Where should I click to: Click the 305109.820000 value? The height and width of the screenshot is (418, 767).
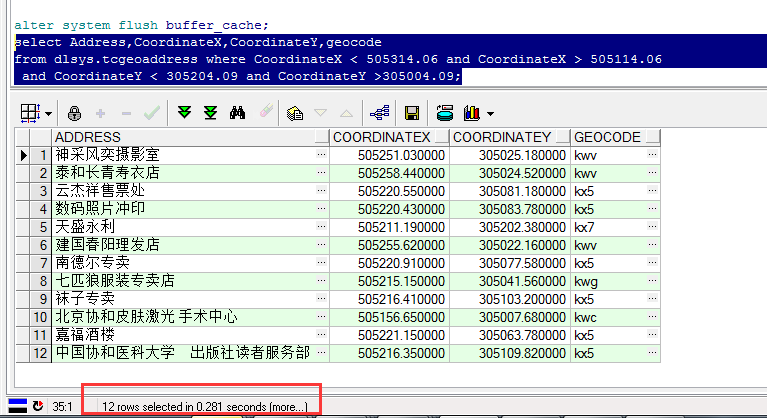pyautogui.click(x=522, y=353)
